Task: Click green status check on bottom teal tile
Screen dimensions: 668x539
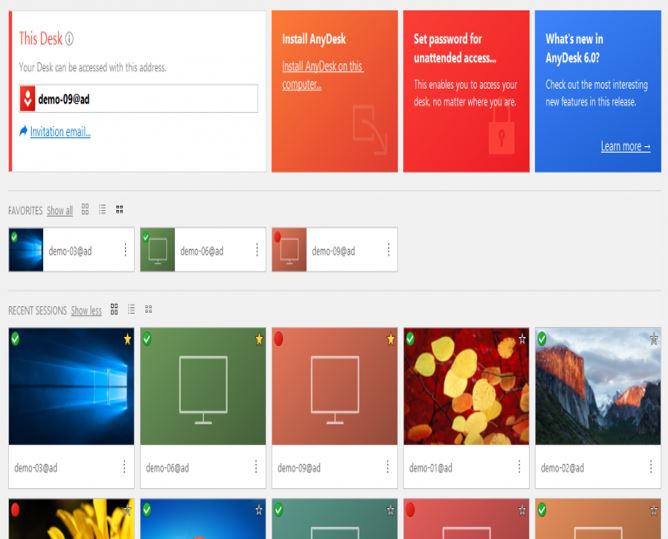Action: [279, 510]
